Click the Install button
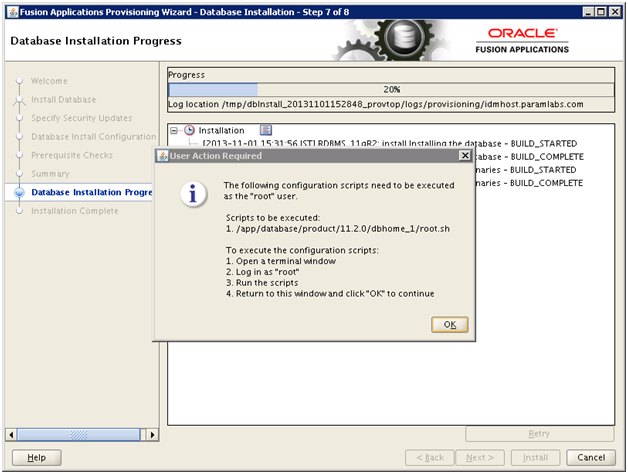The height and width of the screenshot is (474, 628). 535,457
